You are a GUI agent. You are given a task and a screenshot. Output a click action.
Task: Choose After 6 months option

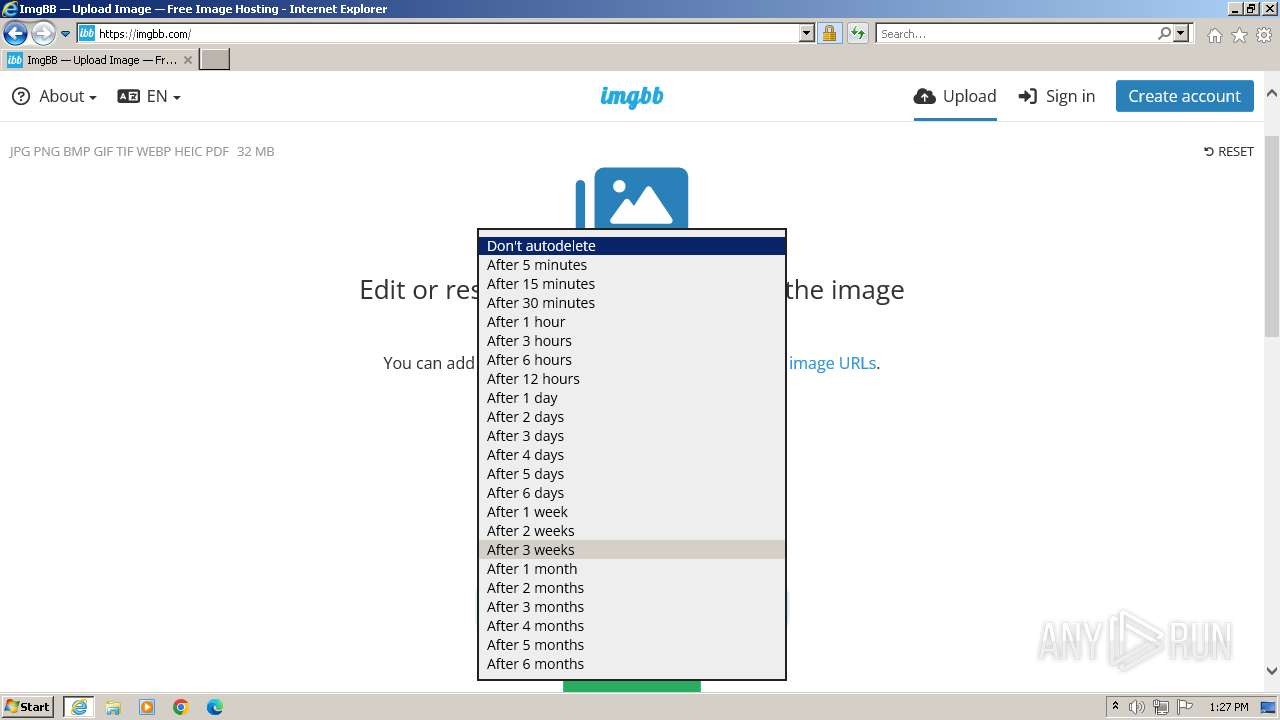632,664
